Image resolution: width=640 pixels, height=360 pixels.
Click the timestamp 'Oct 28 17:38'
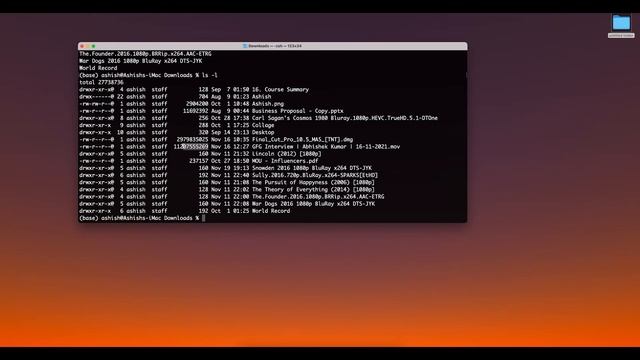click(230, 118)
